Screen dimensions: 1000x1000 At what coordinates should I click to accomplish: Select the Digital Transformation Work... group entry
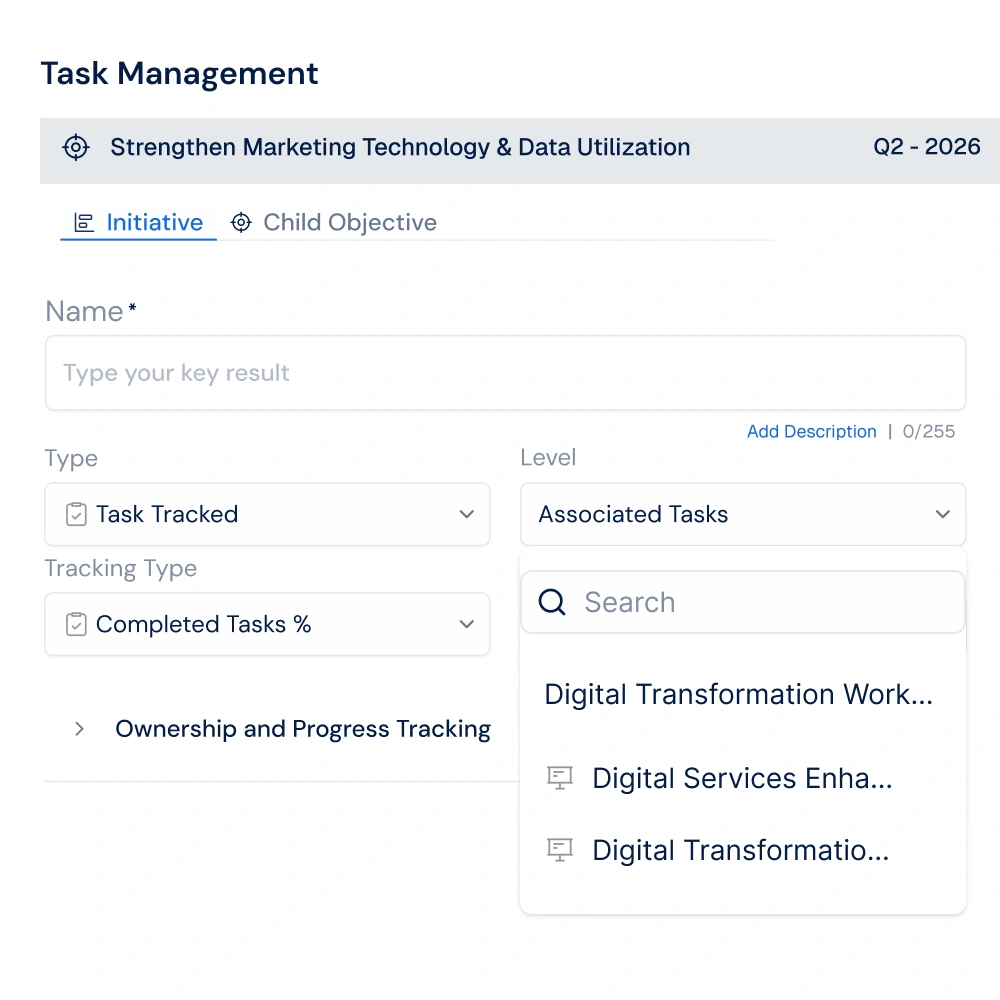tap(739, 695)
